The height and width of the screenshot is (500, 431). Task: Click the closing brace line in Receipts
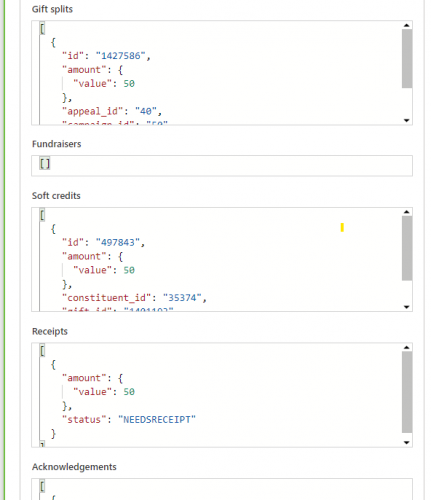point(53,434)
